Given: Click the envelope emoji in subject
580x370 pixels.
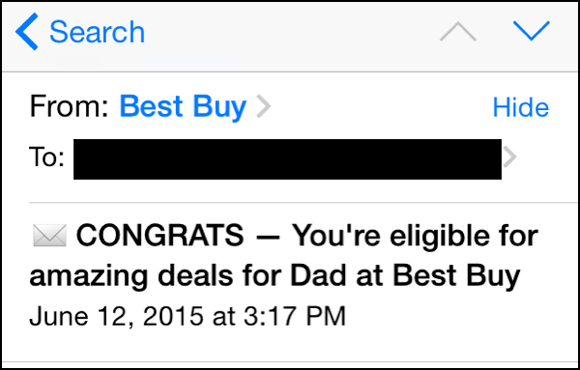Looking at the screenshot, I should click(50, 235).
